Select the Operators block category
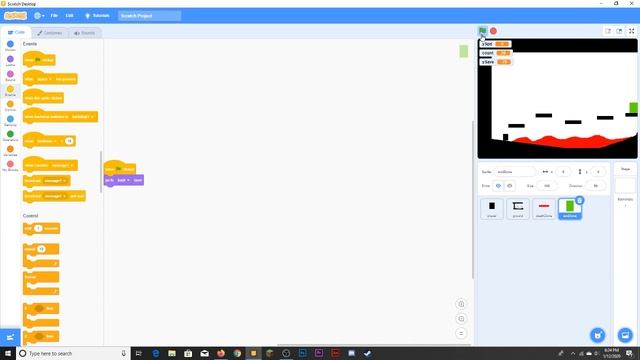This screenshot has width=640, height=360. pos(10,136)
